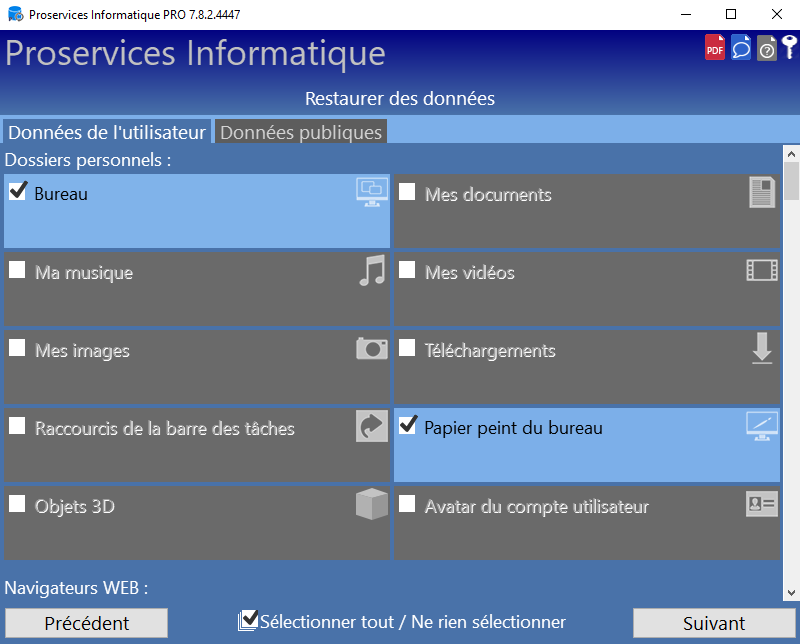The height and width of the screenshot is (644, 800).
Task: Uncheck the Bureau checkbox
Action: [17, 191]
